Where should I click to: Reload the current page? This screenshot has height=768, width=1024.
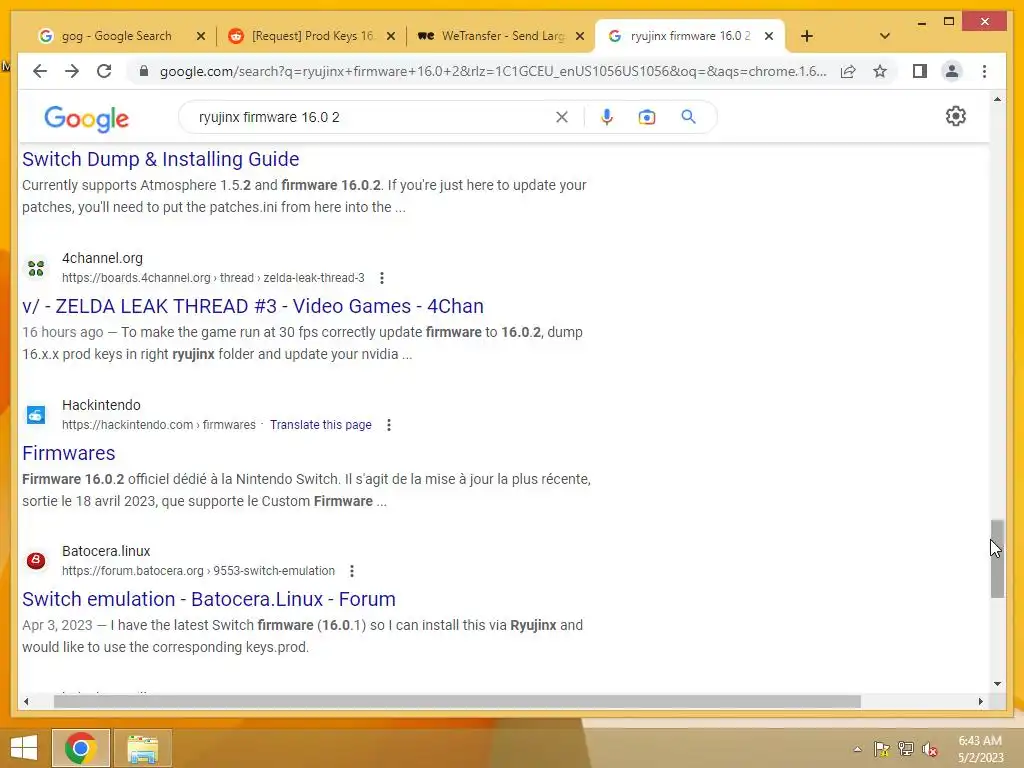(104, 71)
